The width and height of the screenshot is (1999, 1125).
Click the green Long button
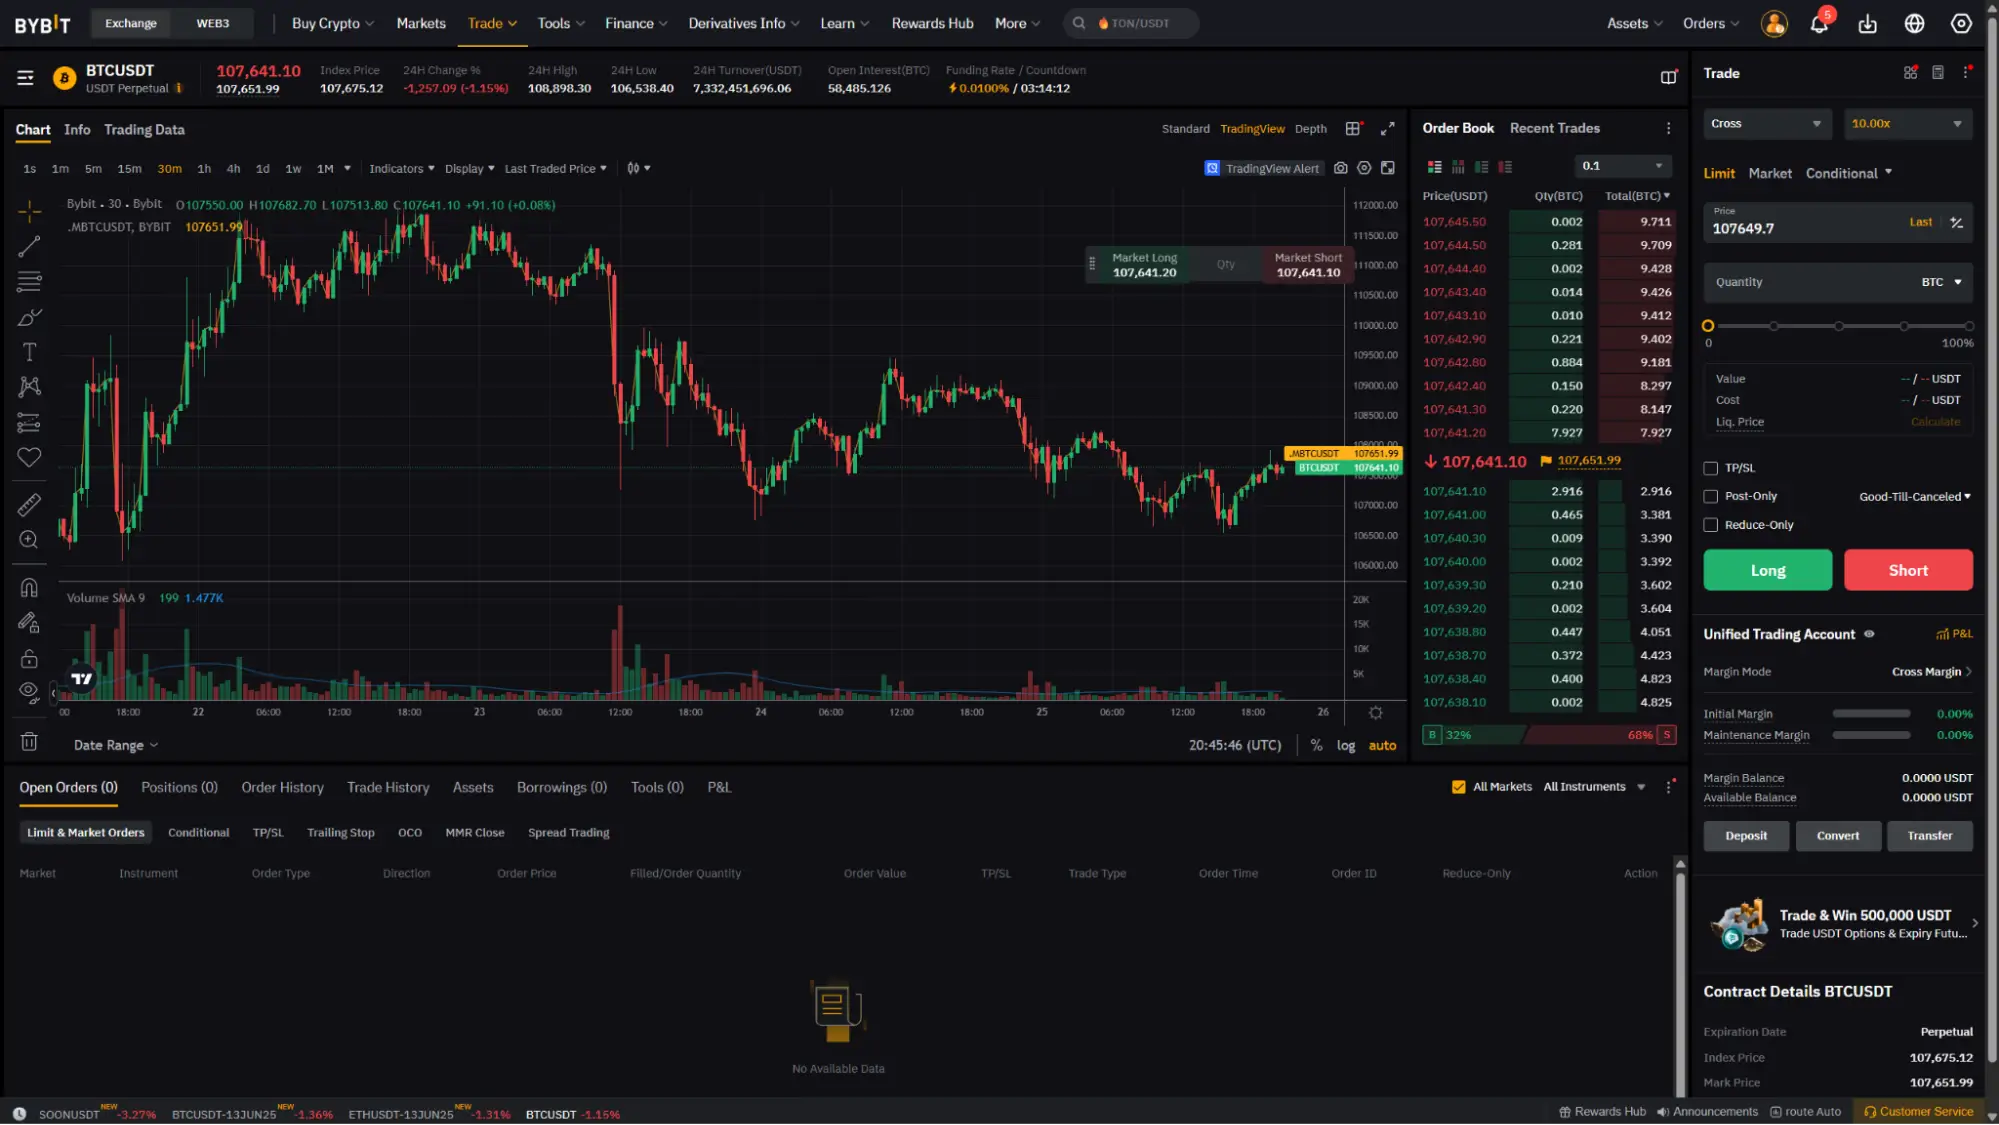1767,570
